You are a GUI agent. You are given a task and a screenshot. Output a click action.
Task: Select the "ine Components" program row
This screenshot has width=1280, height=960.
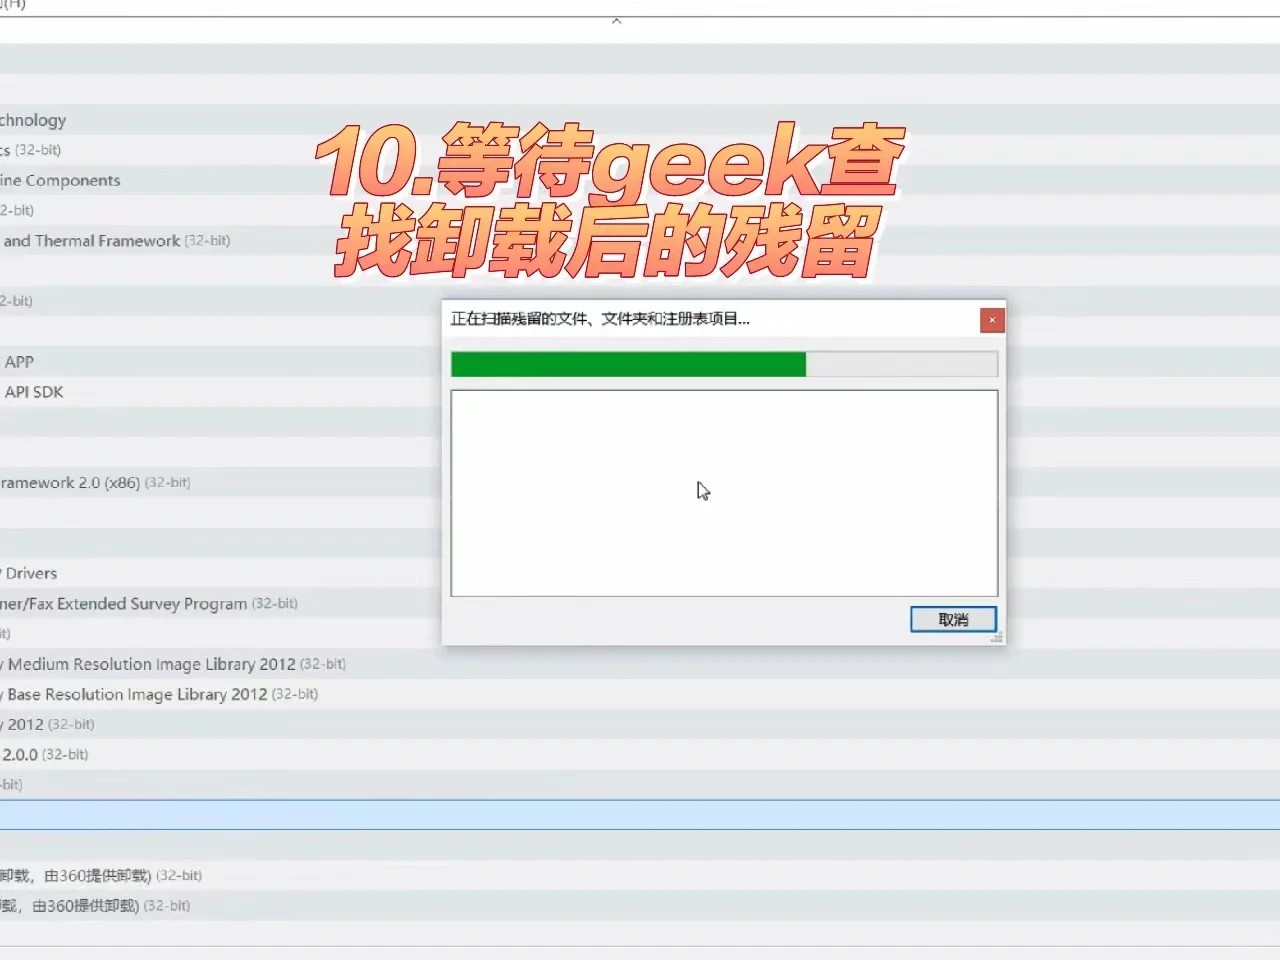point(640,180)
